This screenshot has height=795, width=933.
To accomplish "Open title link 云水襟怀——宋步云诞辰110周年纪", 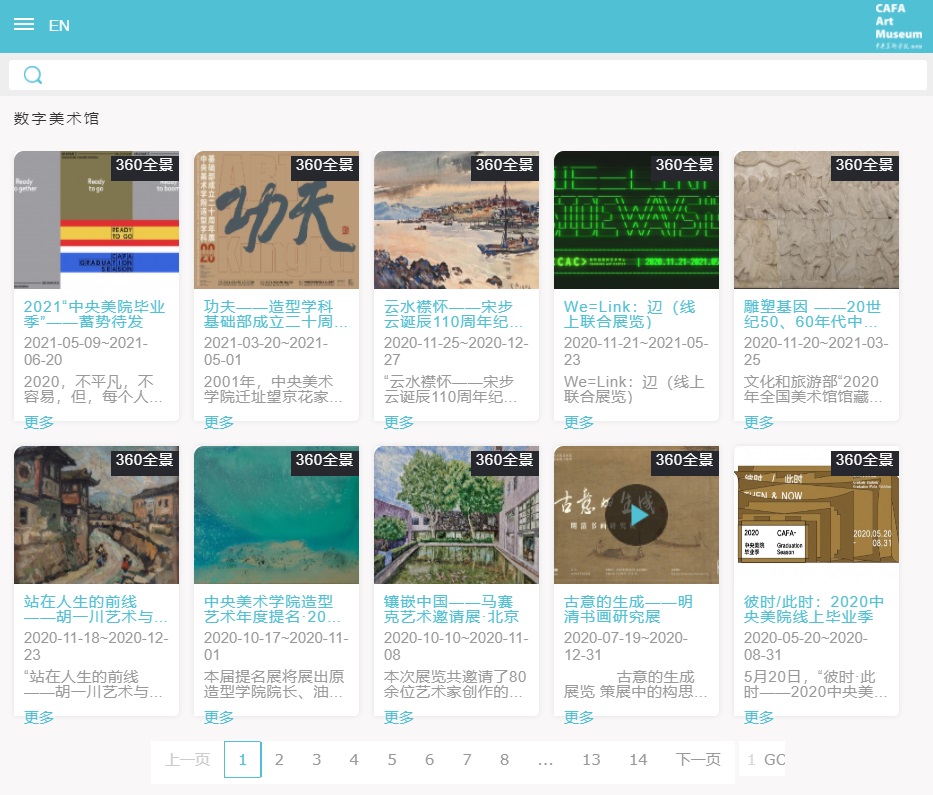I will 453,314.
